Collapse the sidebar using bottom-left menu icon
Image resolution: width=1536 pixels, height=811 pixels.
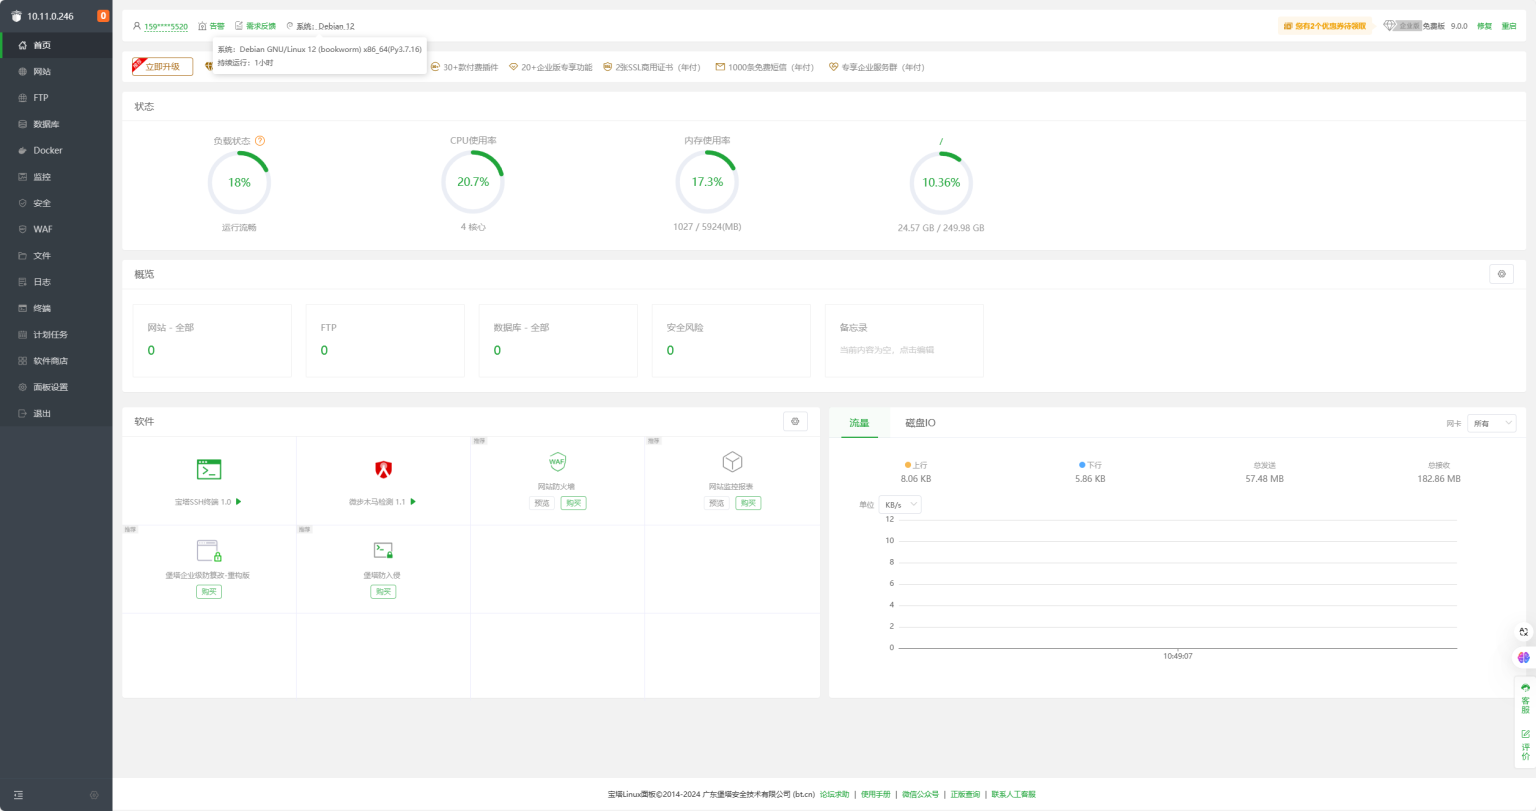[18, 795]
